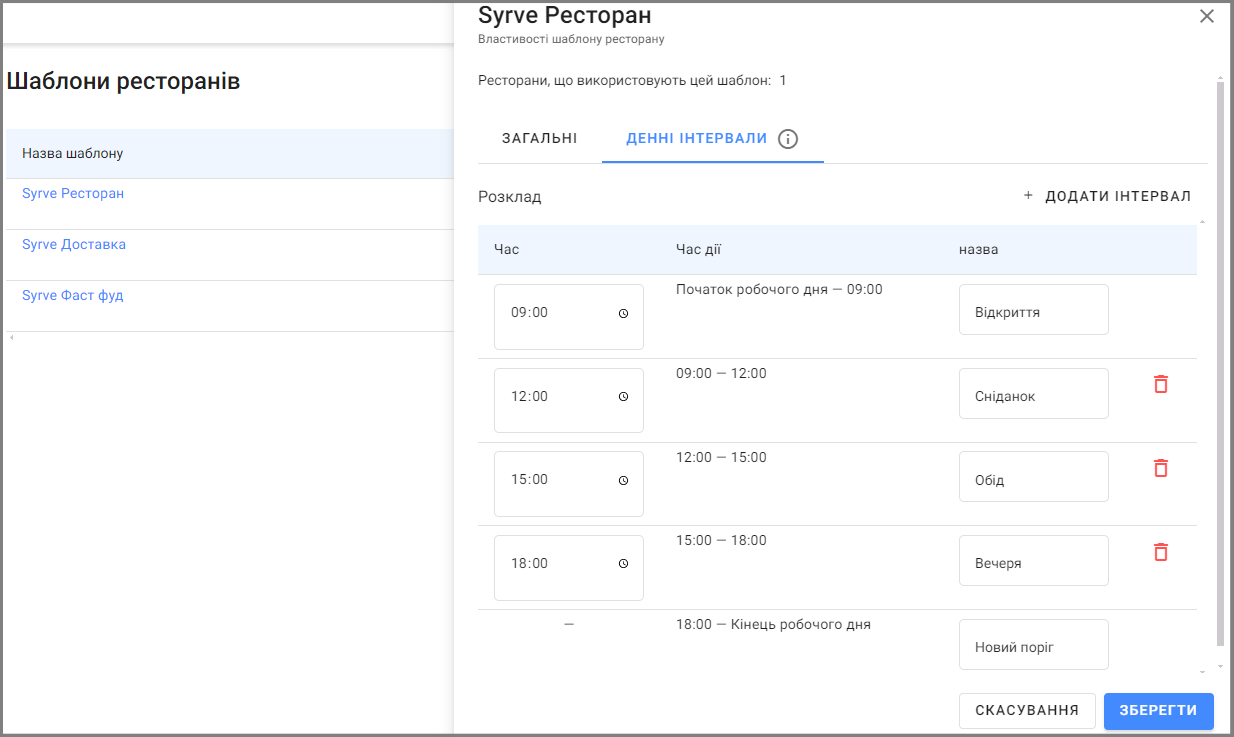The image size is (1234, 737).
Task: Click the Час дії column header
Action: point(698,249)
